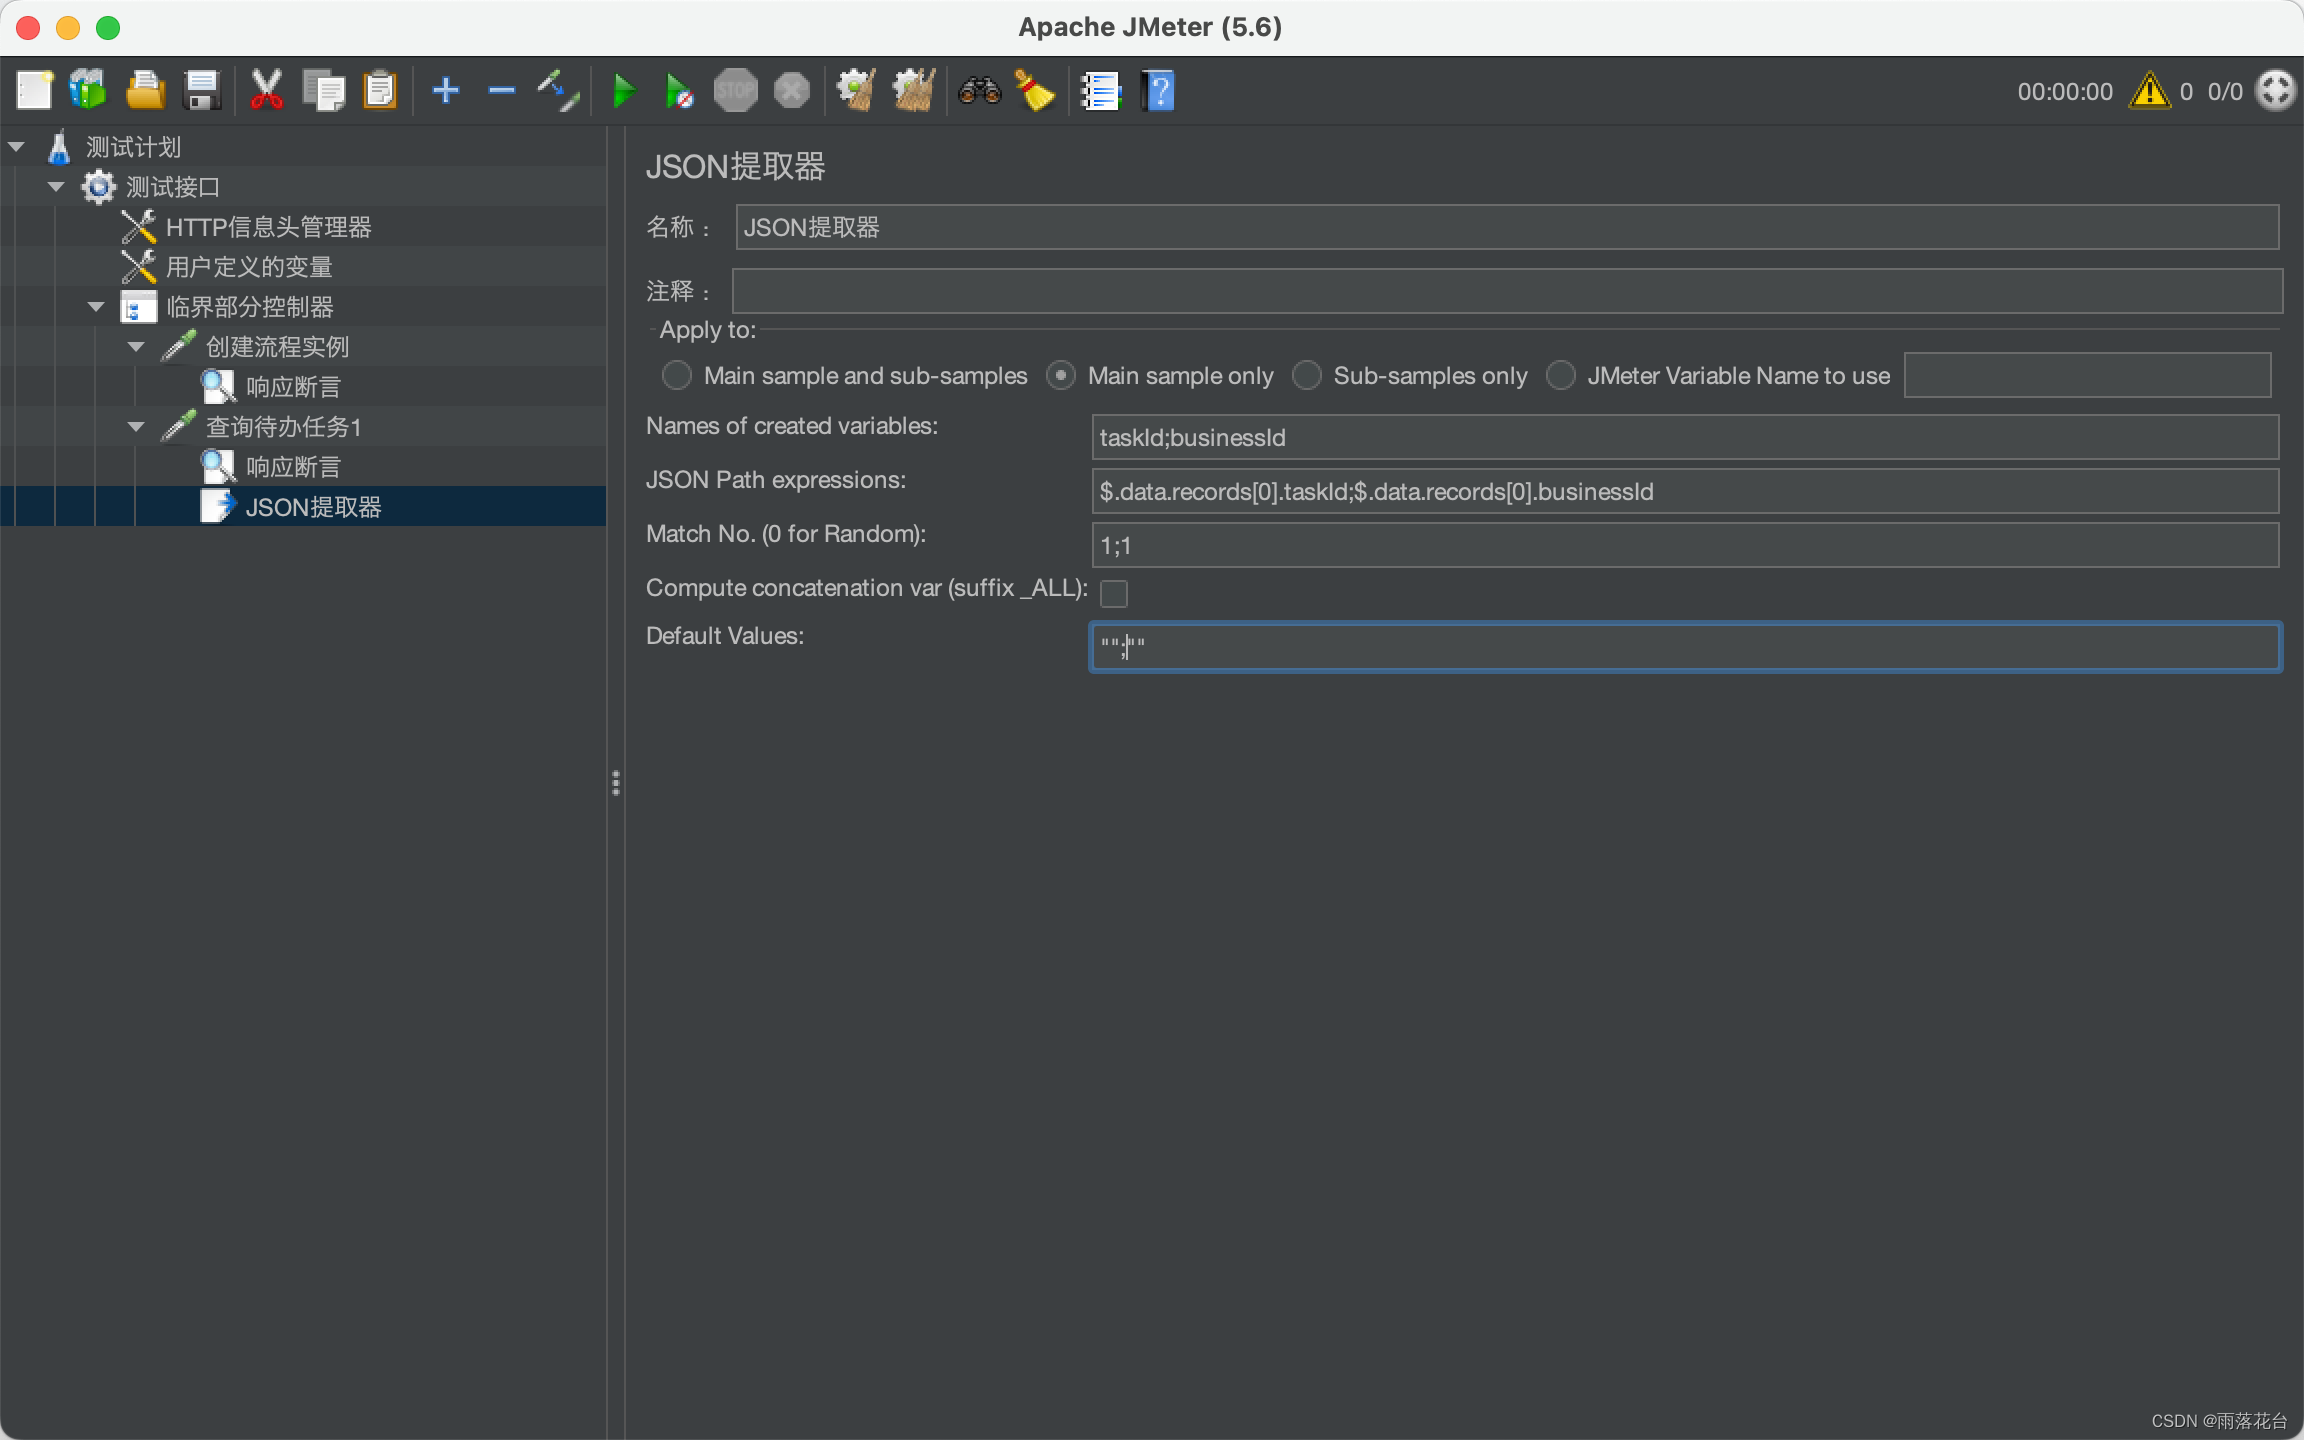Click the JSON Path expressions field
Image resolution: width=2304 pixels, height=1440 pixels.
(1684, 492)
